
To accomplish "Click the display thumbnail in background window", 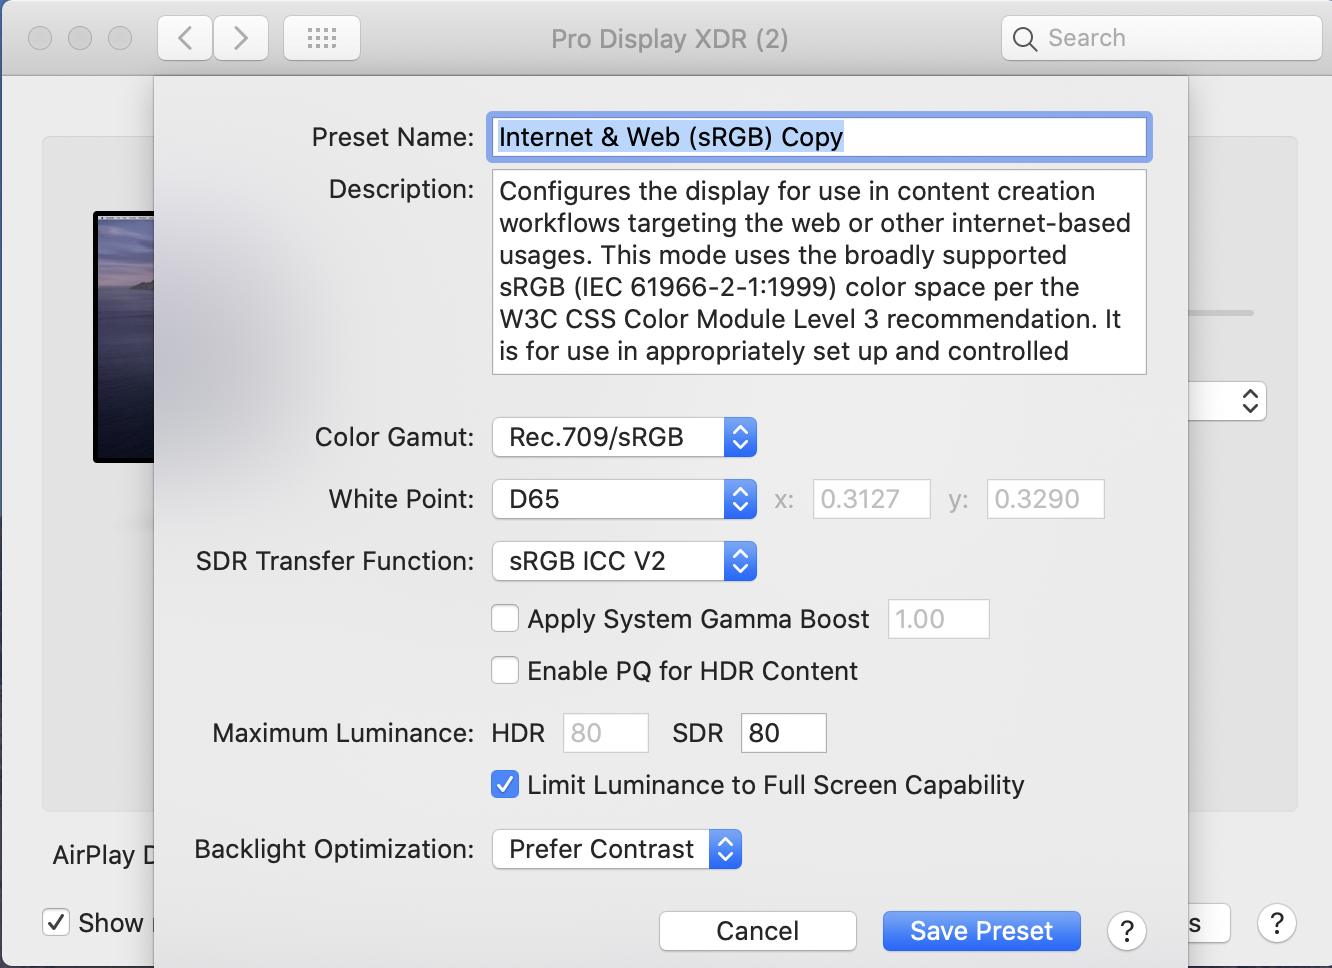I will pos(124,337).
